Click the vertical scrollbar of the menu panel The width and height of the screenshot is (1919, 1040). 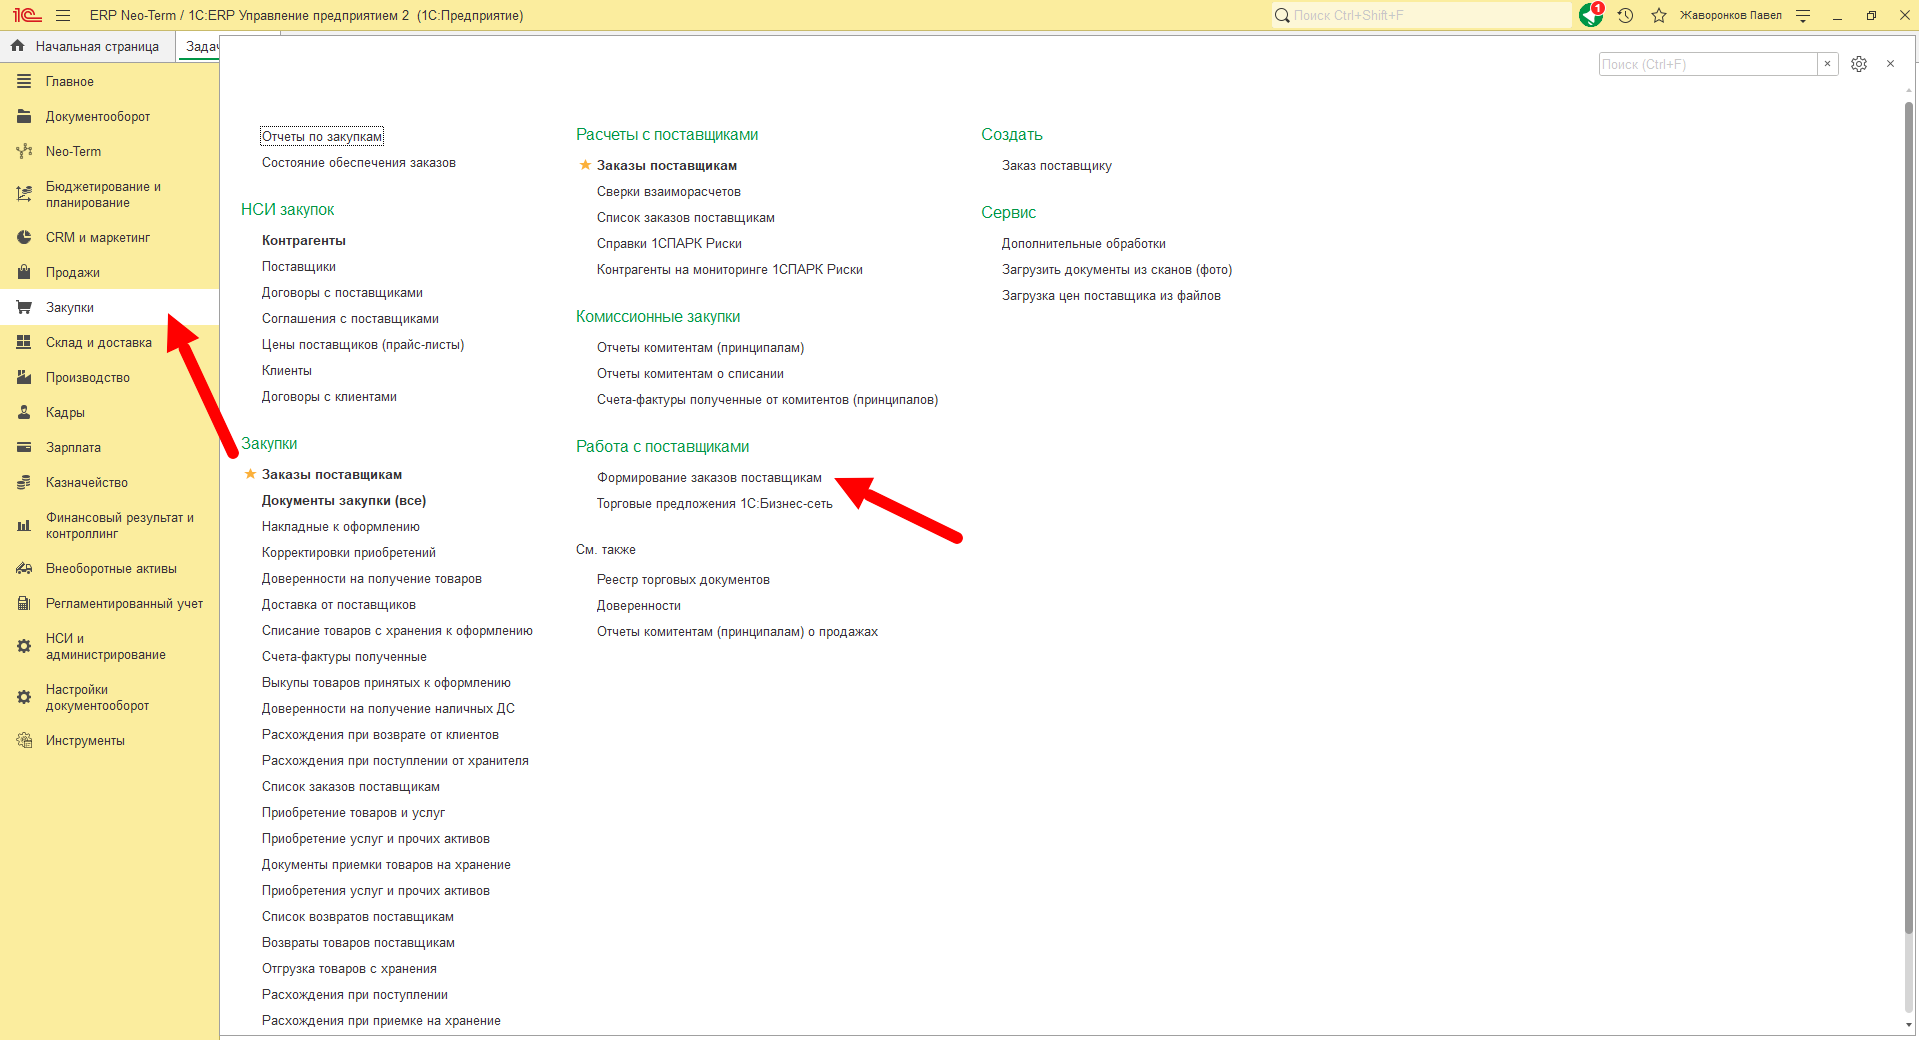(1909, 518)
